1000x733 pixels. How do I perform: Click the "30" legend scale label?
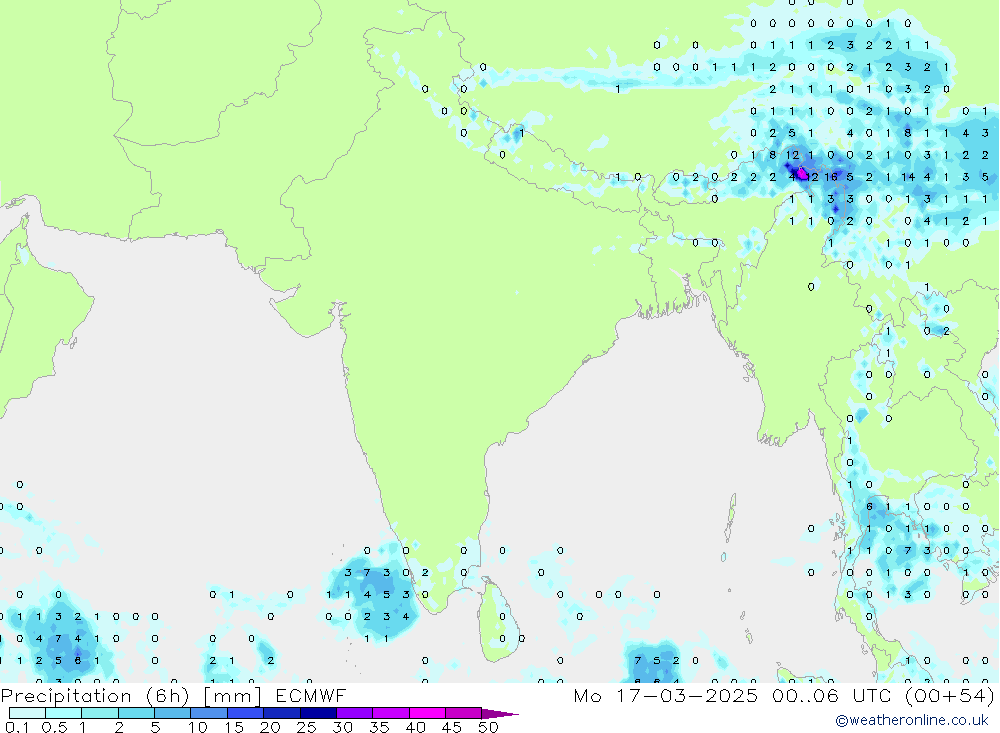tap(342, 727)
